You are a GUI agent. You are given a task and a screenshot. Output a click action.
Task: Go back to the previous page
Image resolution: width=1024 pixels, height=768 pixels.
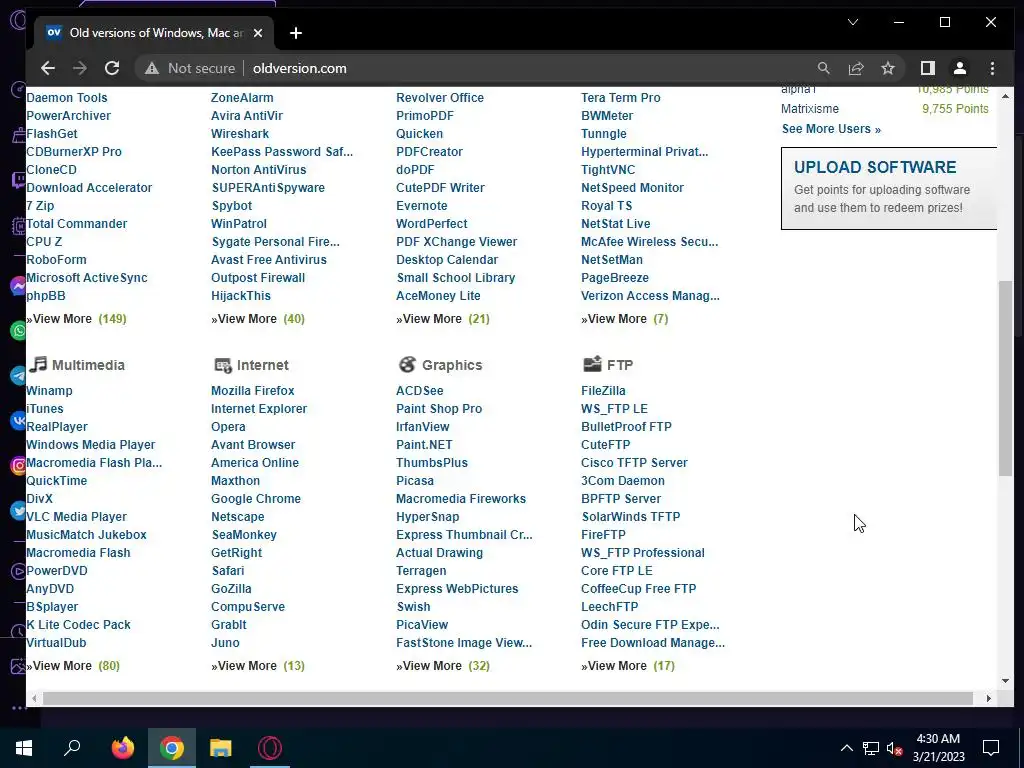click(x=48, y=69)
